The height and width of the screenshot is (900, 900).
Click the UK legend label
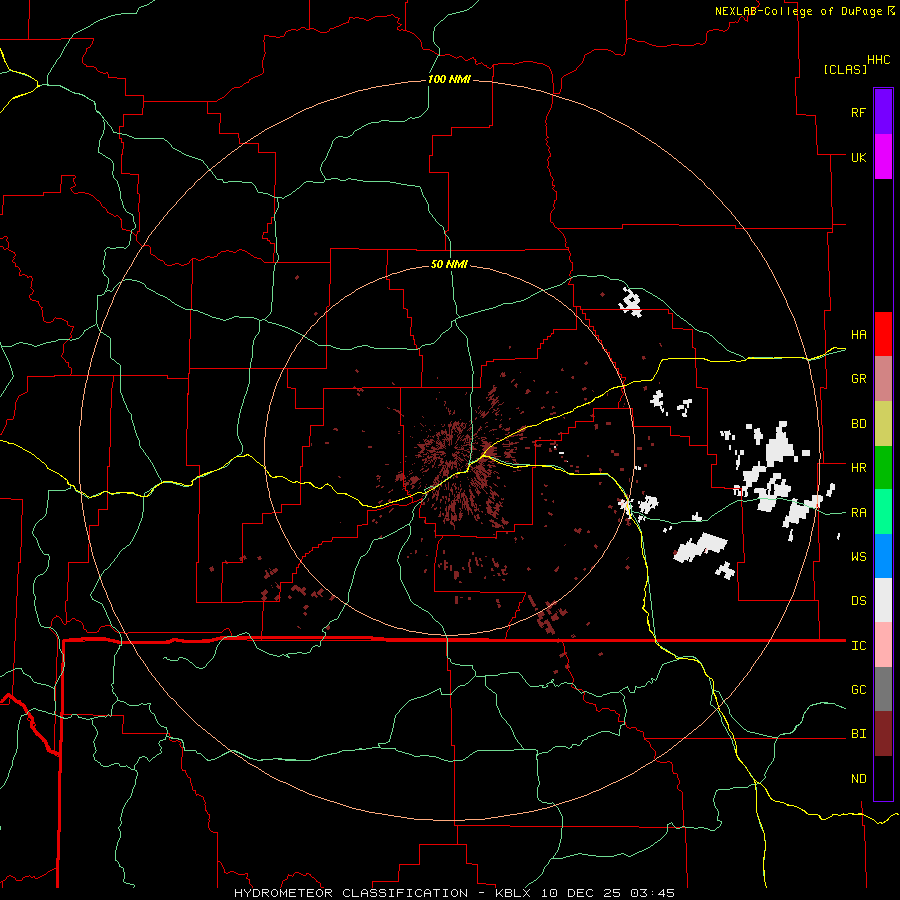coord(858,157)
